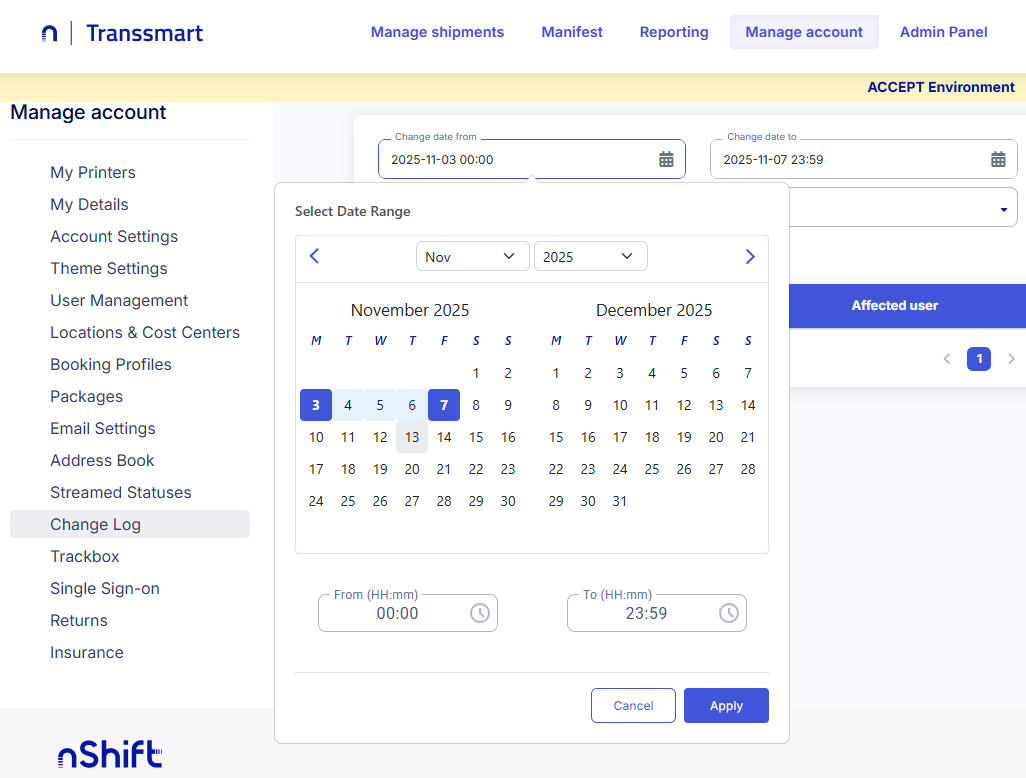The height and width of the screenshot is (778, 1026).
Task: Go to next results page arrow
Action: click(1011, 358)
